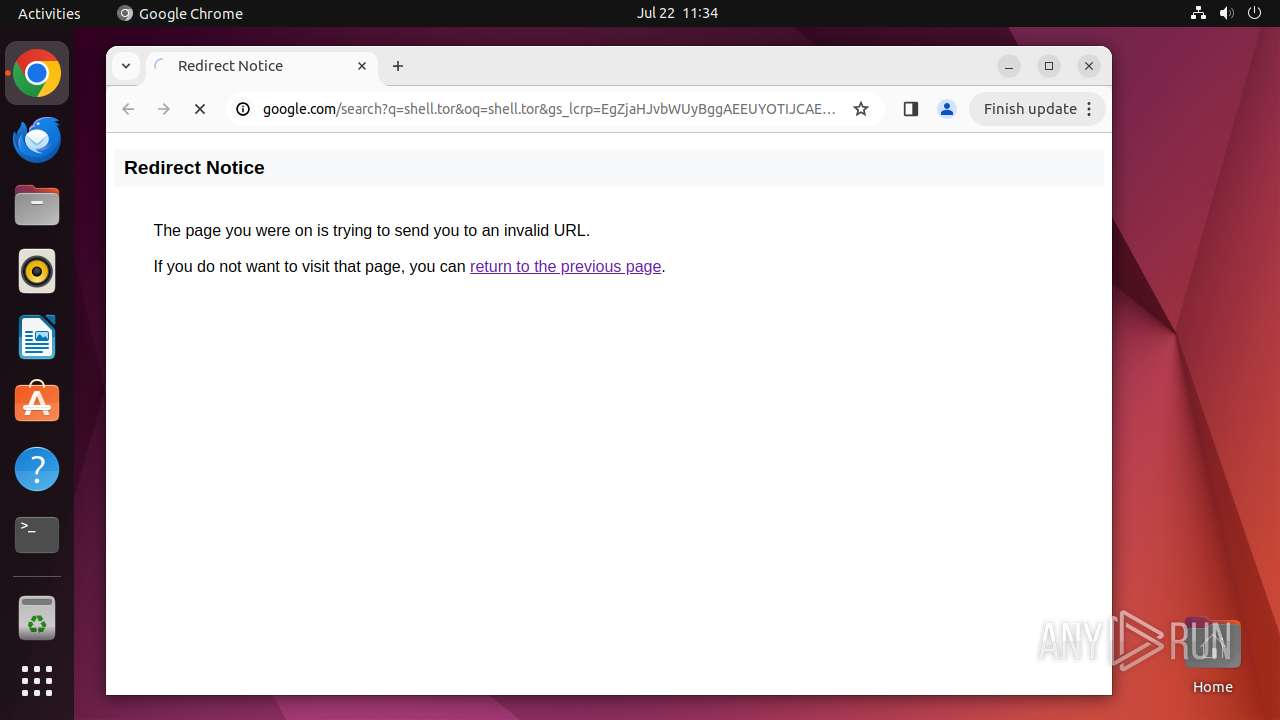Open Ubuntu Software store from the dock
The height and width of the screenshot is (720, 1280).
(37, 403)
